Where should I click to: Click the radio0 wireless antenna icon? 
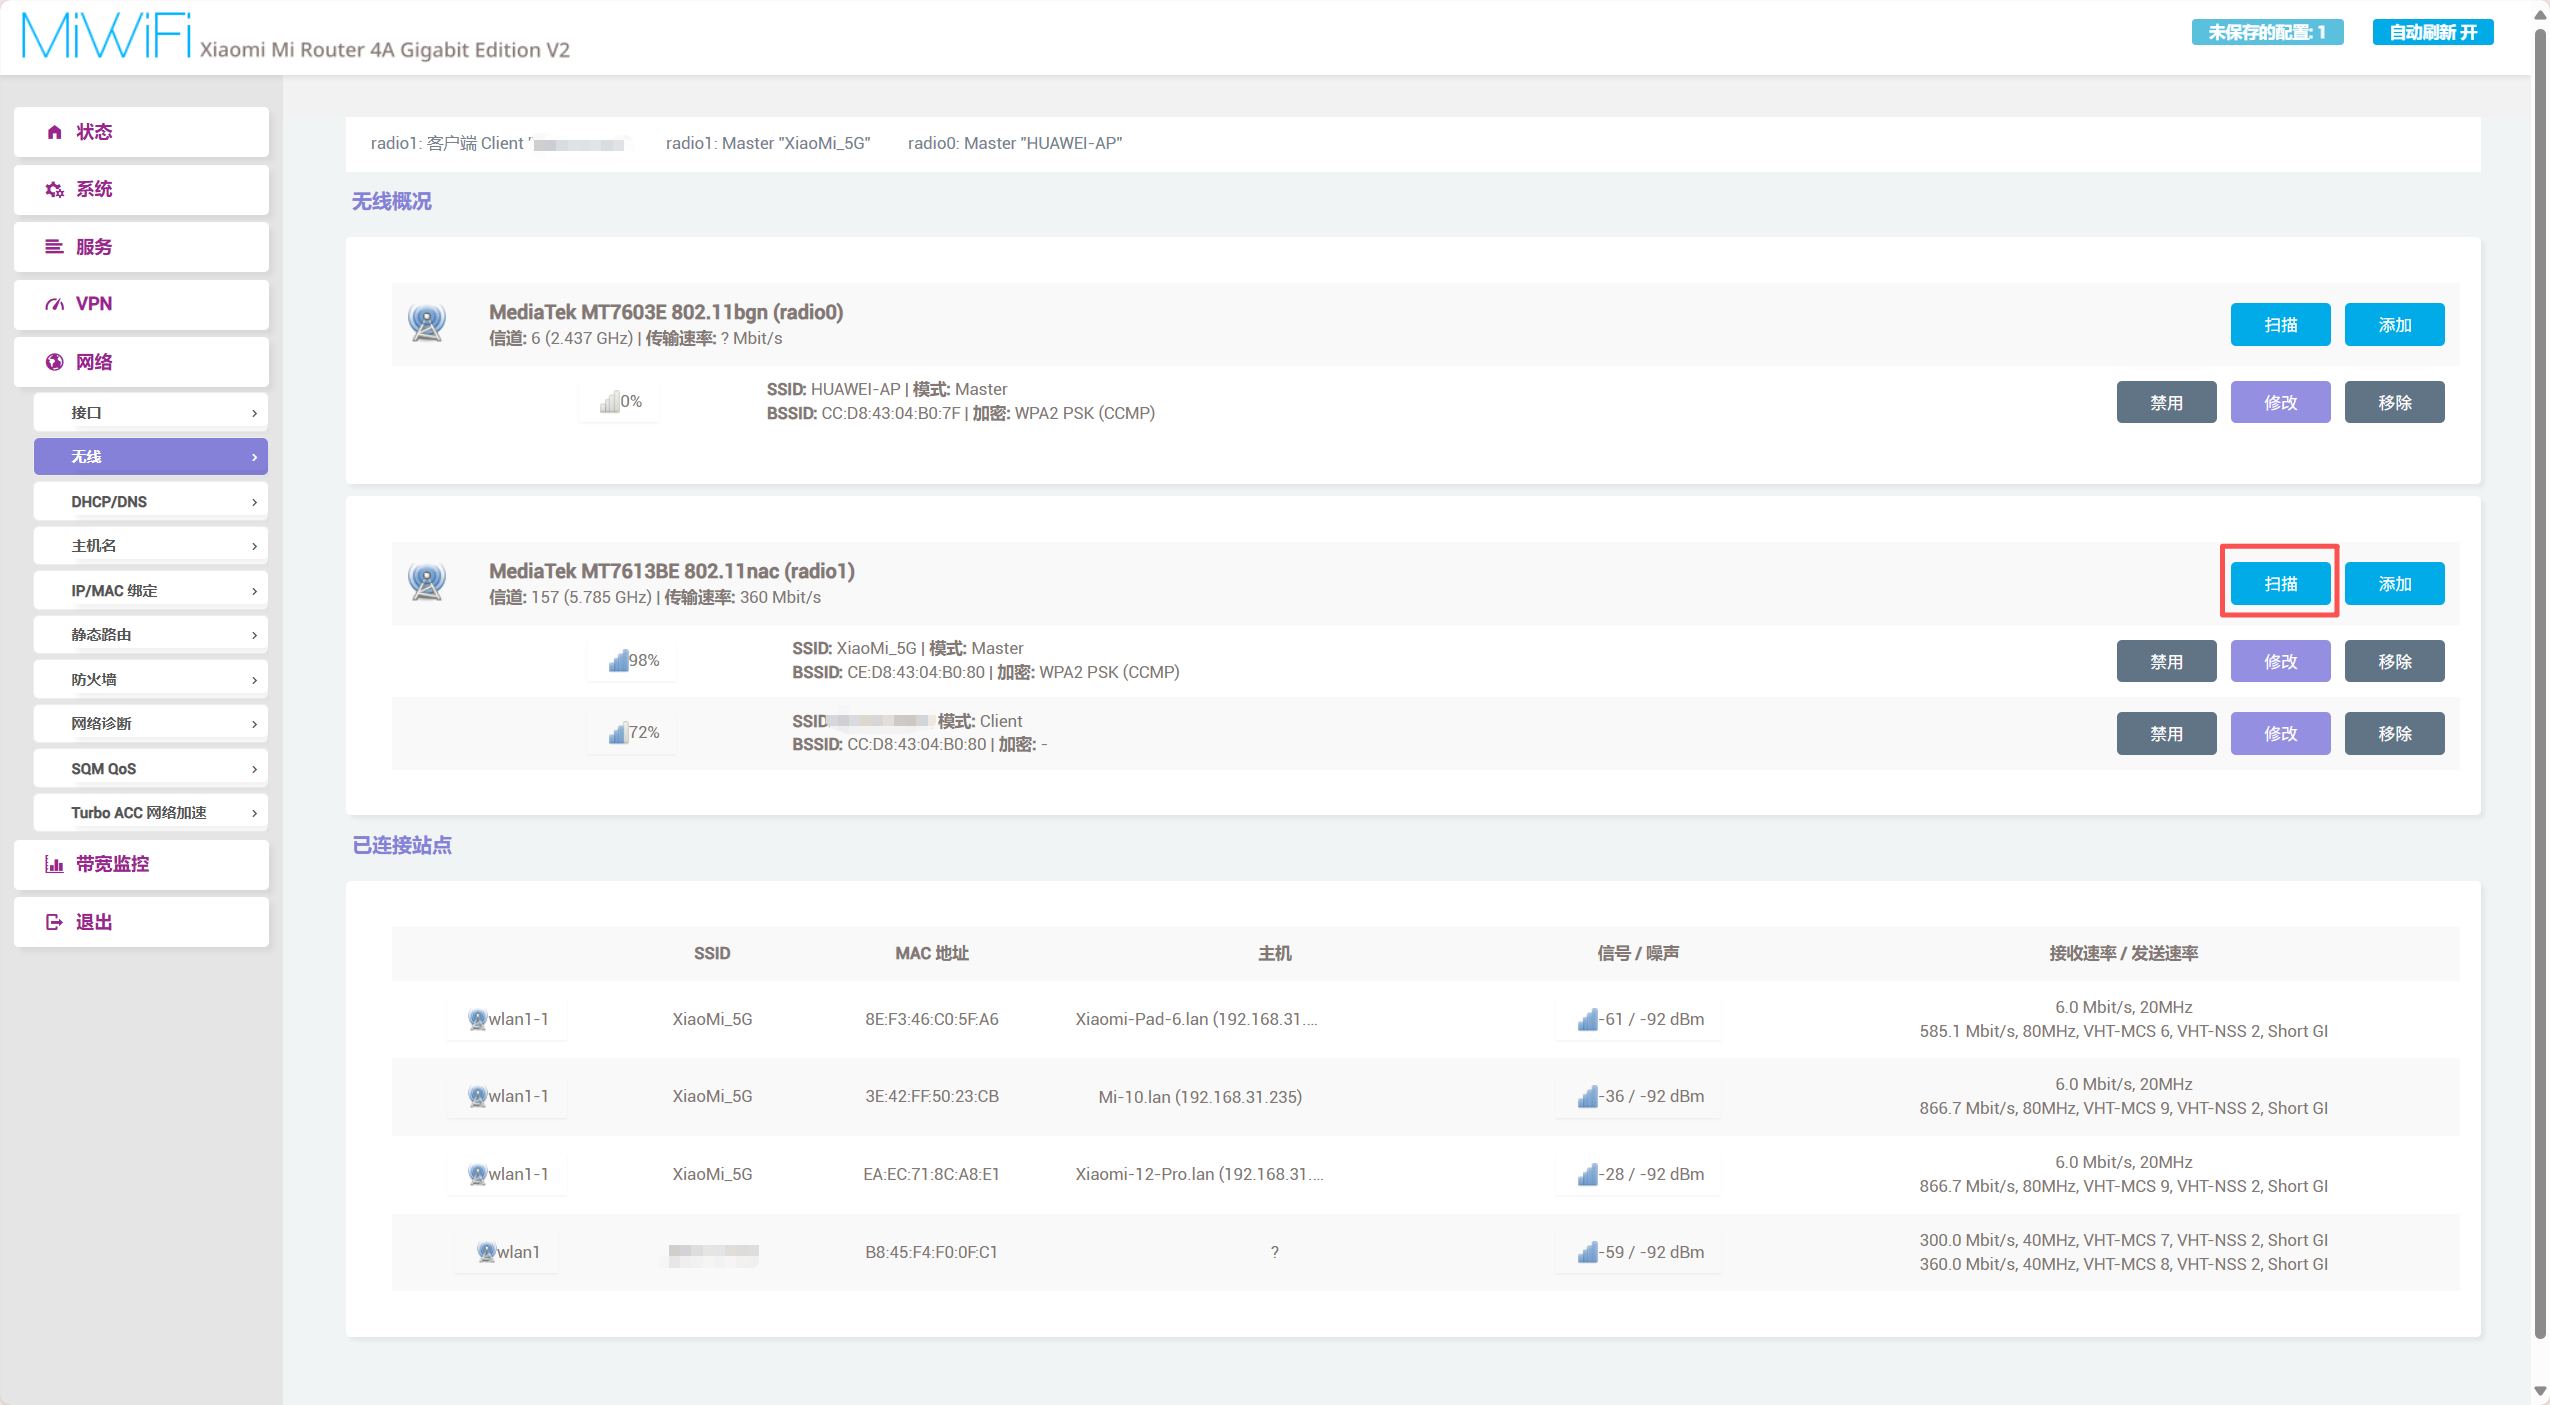click(427, 323)
